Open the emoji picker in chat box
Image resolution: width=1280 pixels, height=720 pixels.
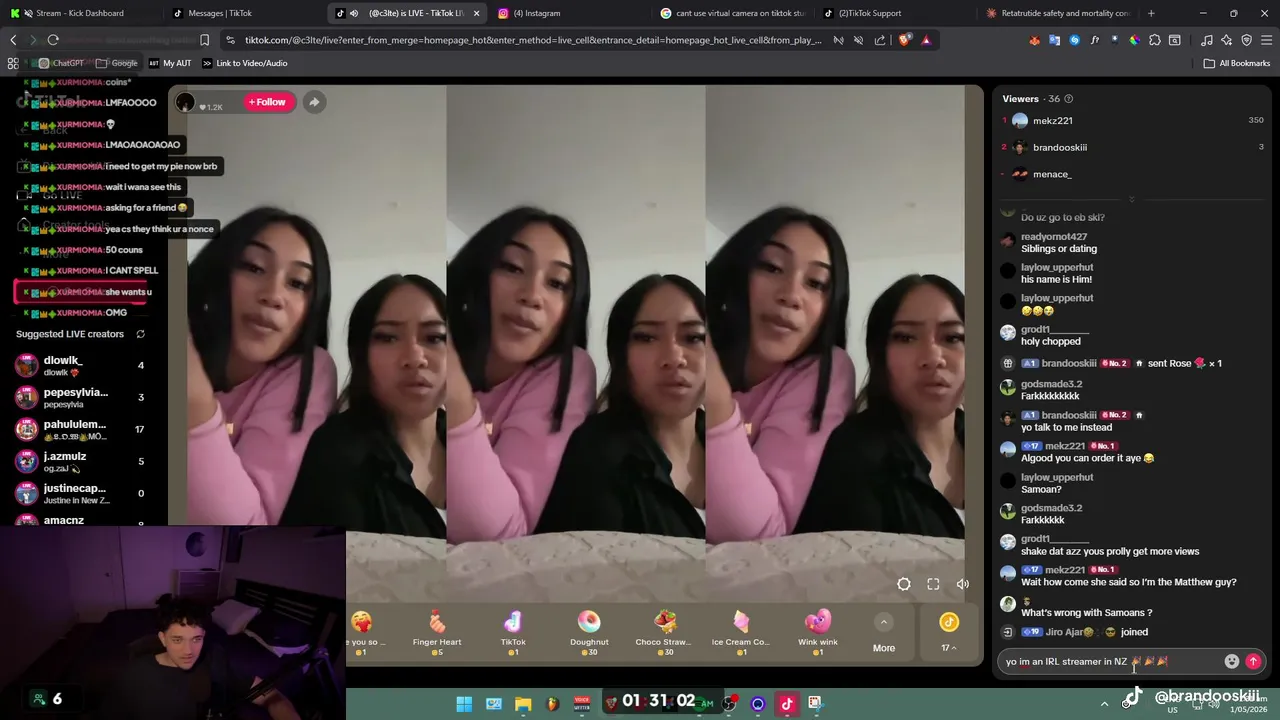pyautogui.click(x=1232, y=661)
